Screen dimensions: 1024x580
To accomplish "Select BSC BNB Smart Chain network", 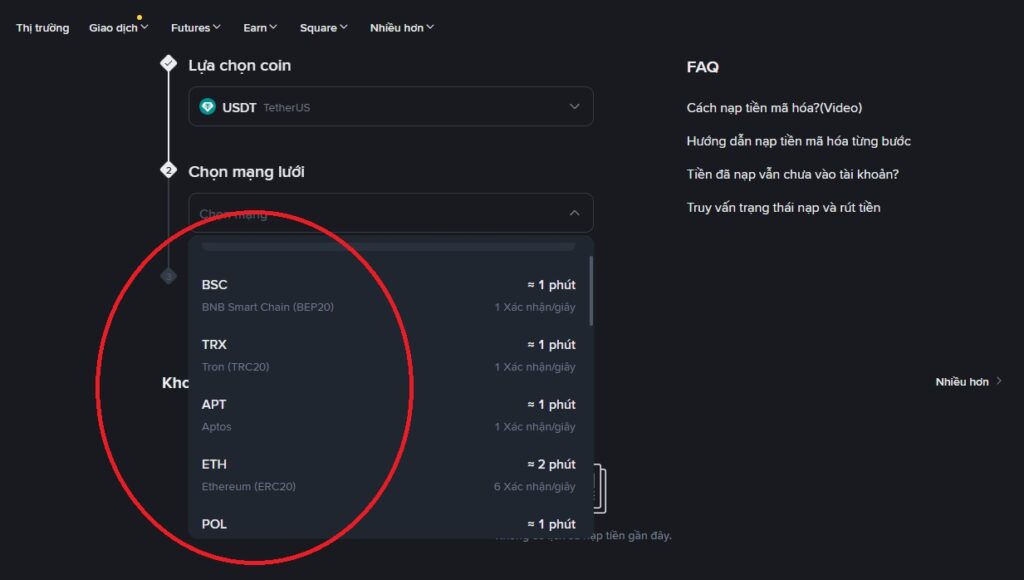I will (389, 295).
